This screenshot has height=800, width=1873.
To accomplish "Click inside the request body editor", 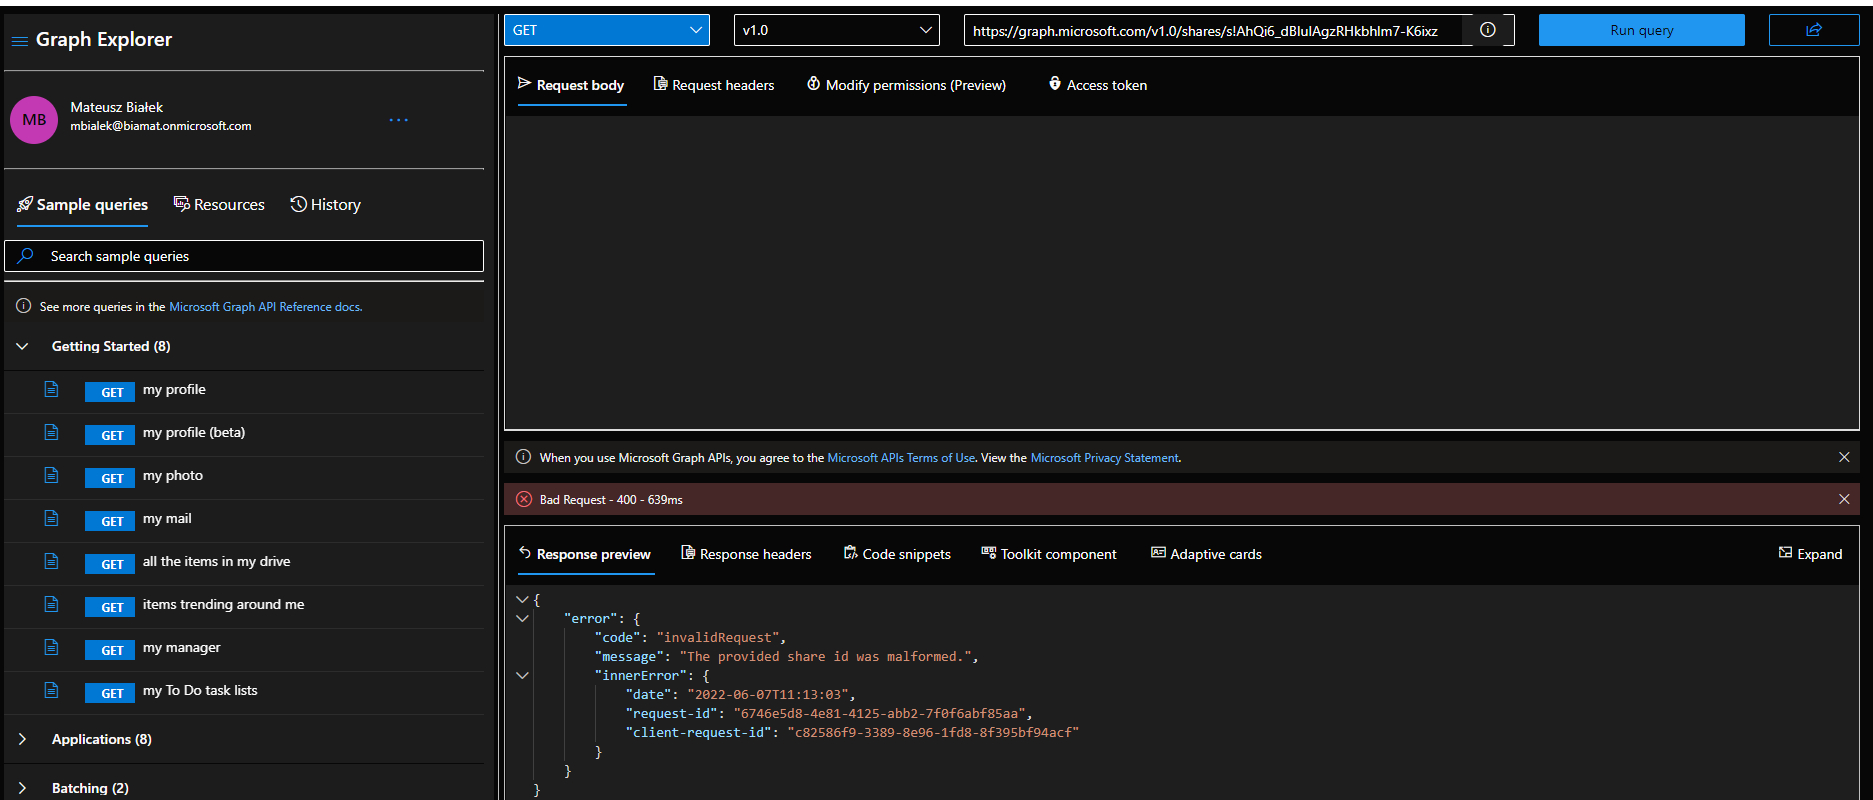I will (x=1181, y=272).
